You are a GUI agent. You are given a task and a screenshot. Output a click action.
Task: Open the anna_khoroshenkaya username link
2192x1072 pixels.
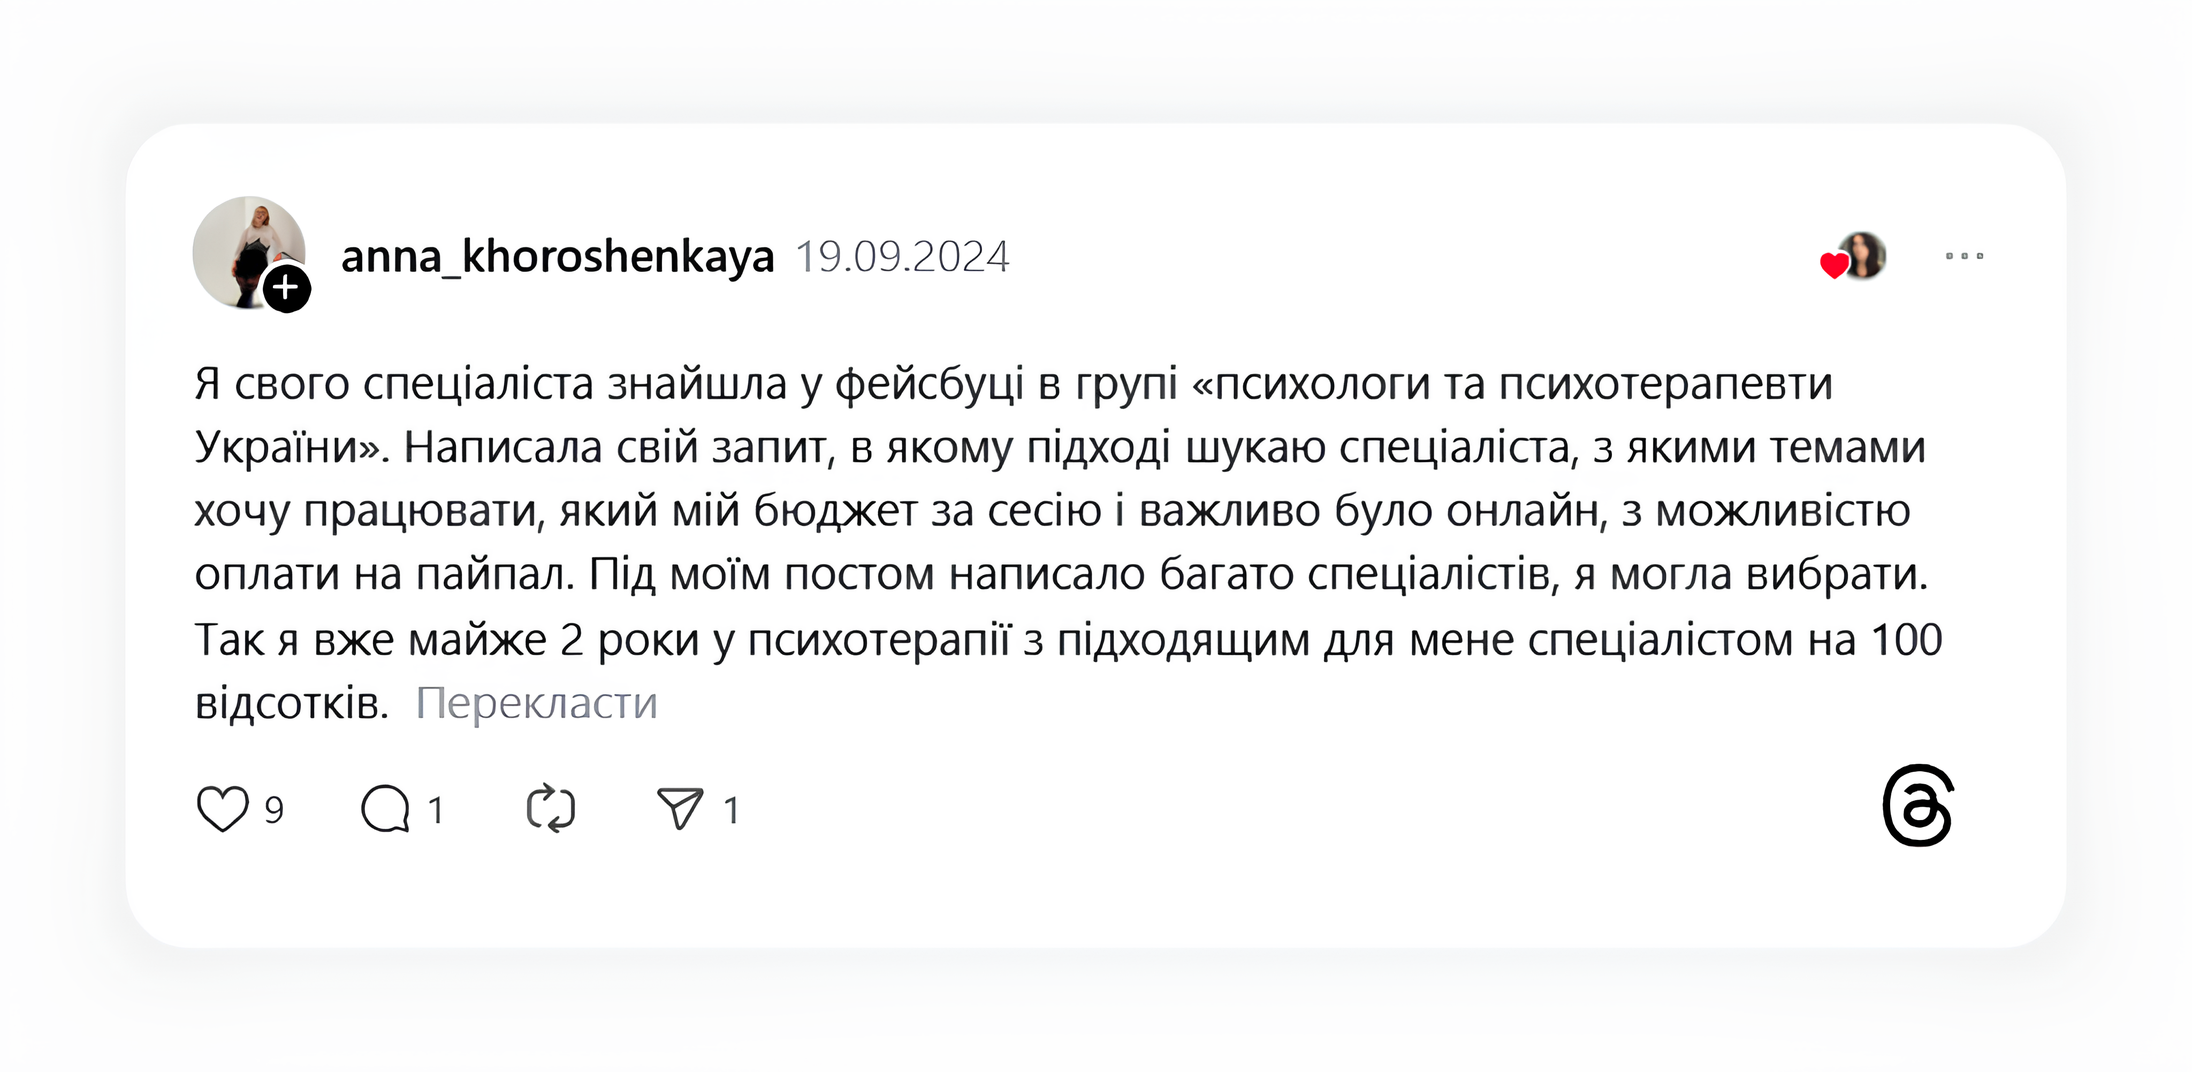tap(557, 257)
